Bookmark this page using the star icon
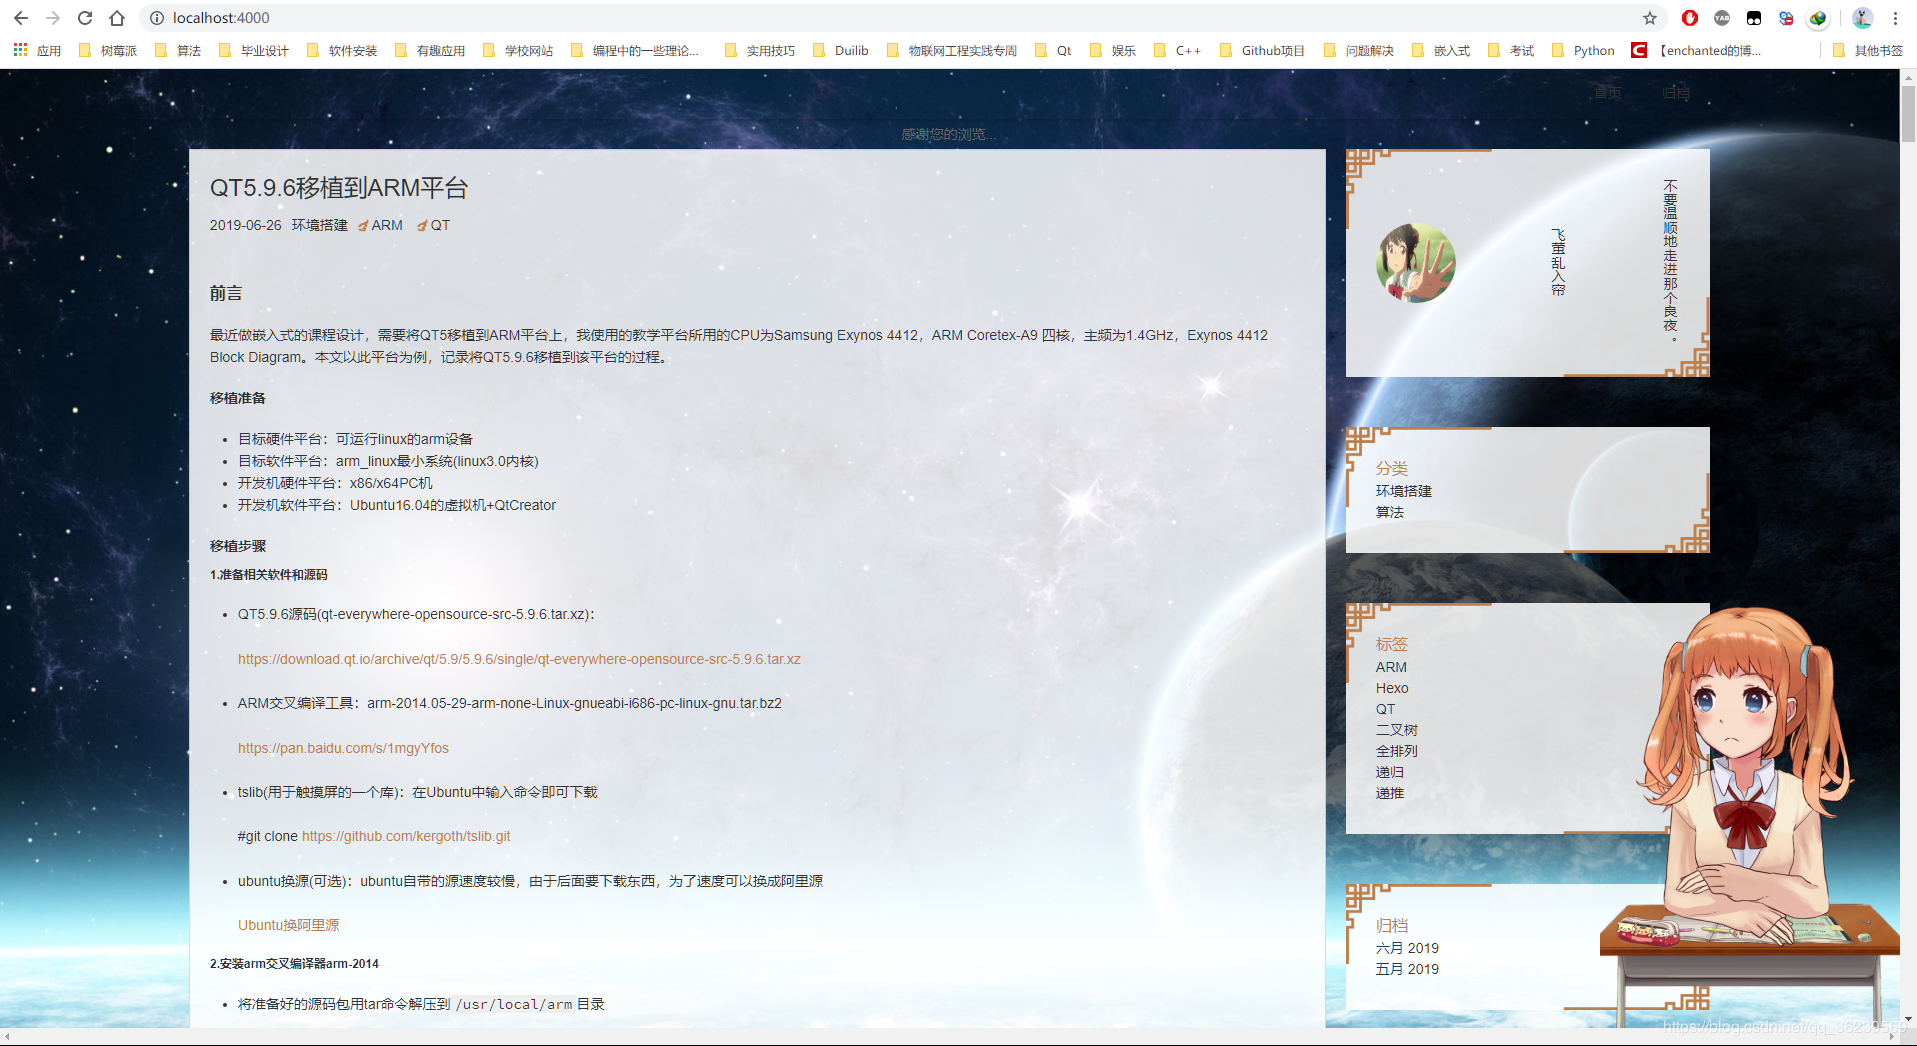 click(1650, 17)
